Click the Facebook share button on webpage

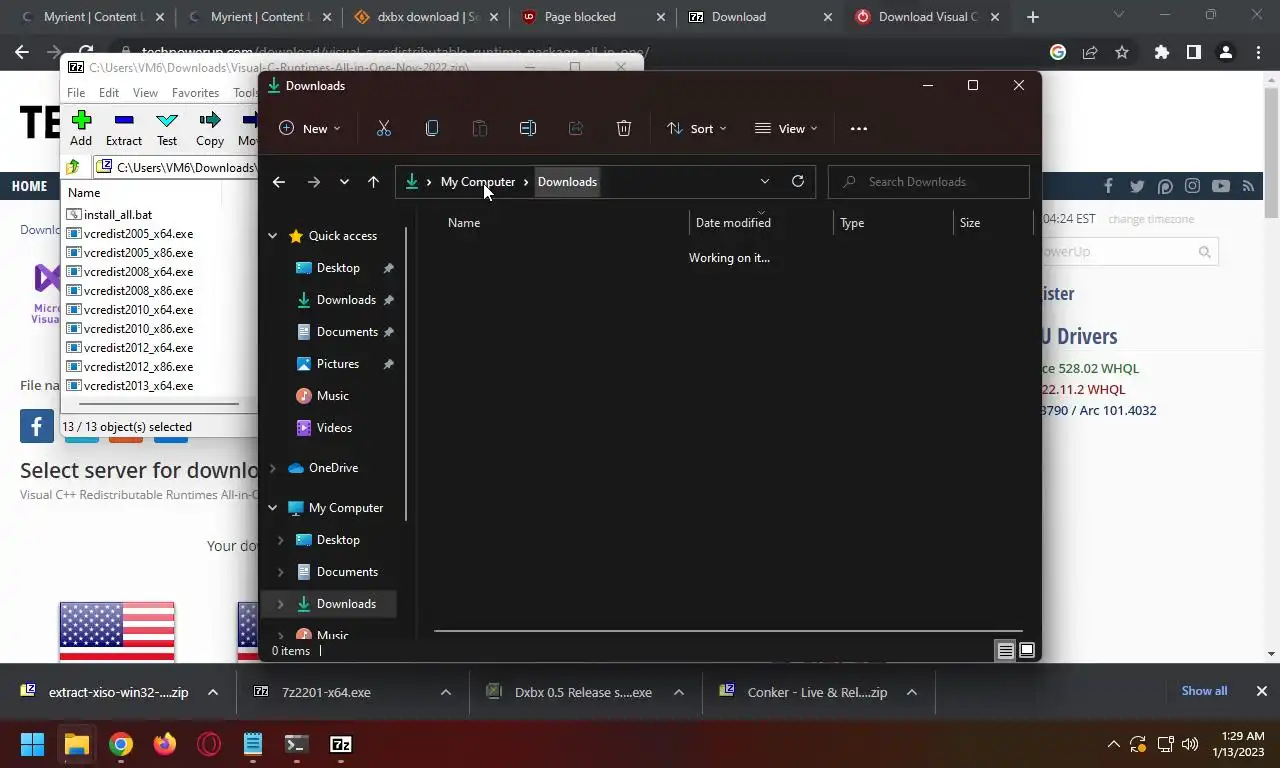click(x=37, y=426)
